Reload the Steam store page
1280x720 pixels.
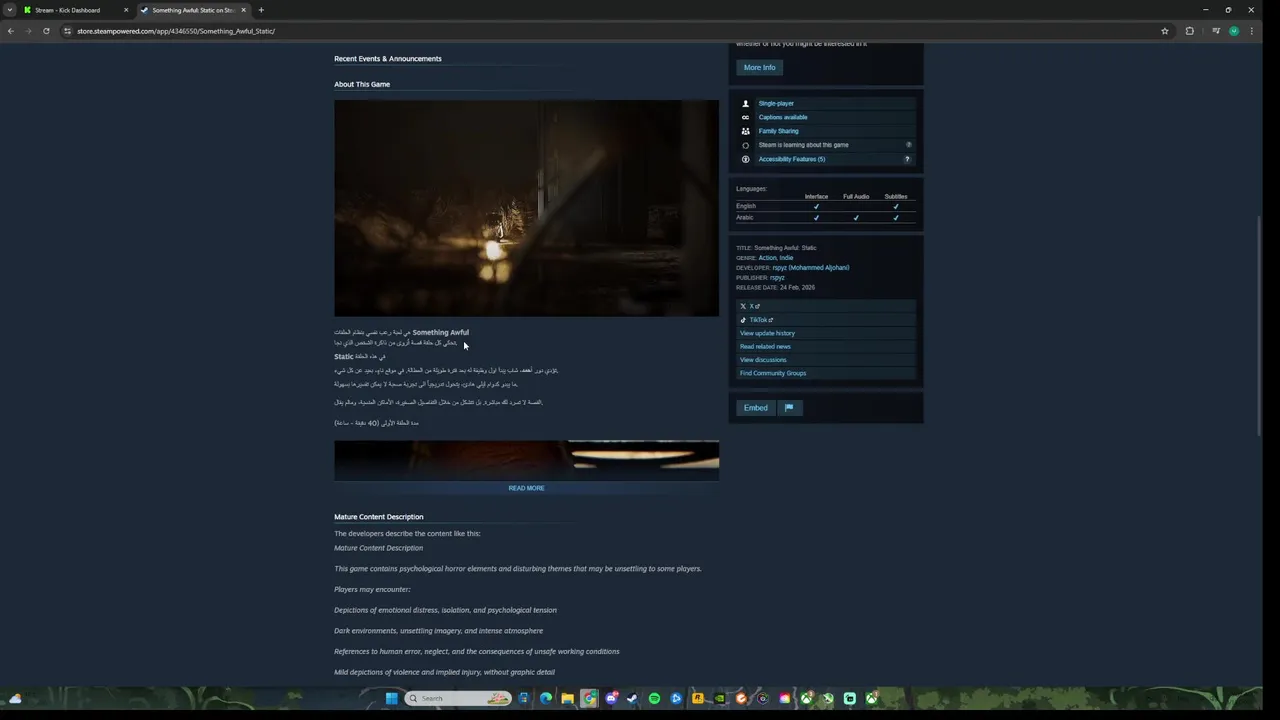pos(46,31)
